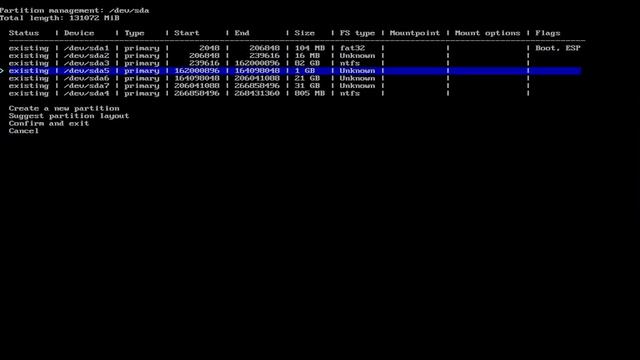Click the 'Boot, ESP' flags cell
The height and width of the screenshot is (360, 640).
pyautogui.click(x=558, y=48)
